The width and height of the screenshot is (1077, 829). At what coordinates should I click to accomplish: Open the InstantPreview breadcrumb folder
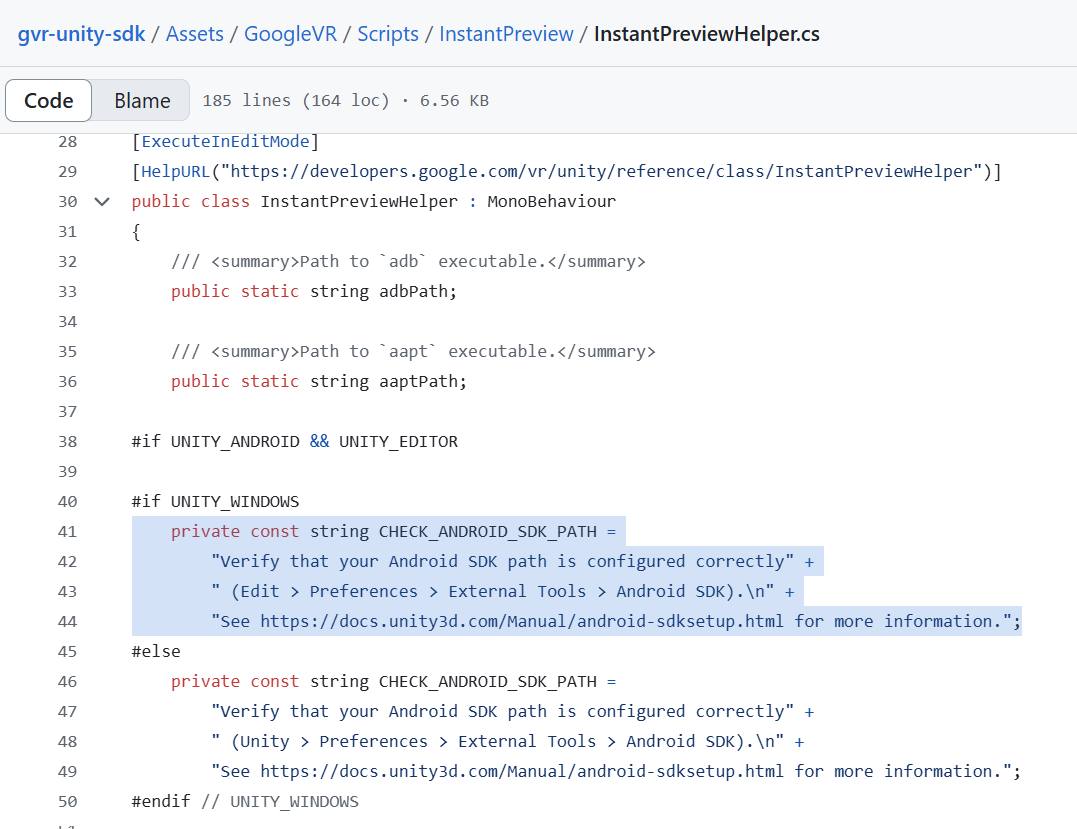pyautogui.click(x=506, y=34)
